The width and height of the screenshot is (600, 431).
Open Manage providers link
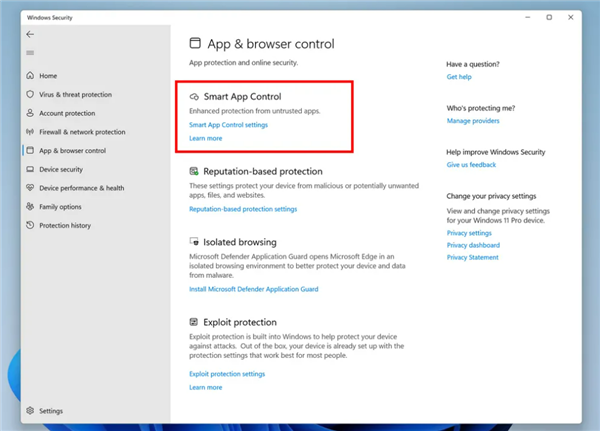472,121
